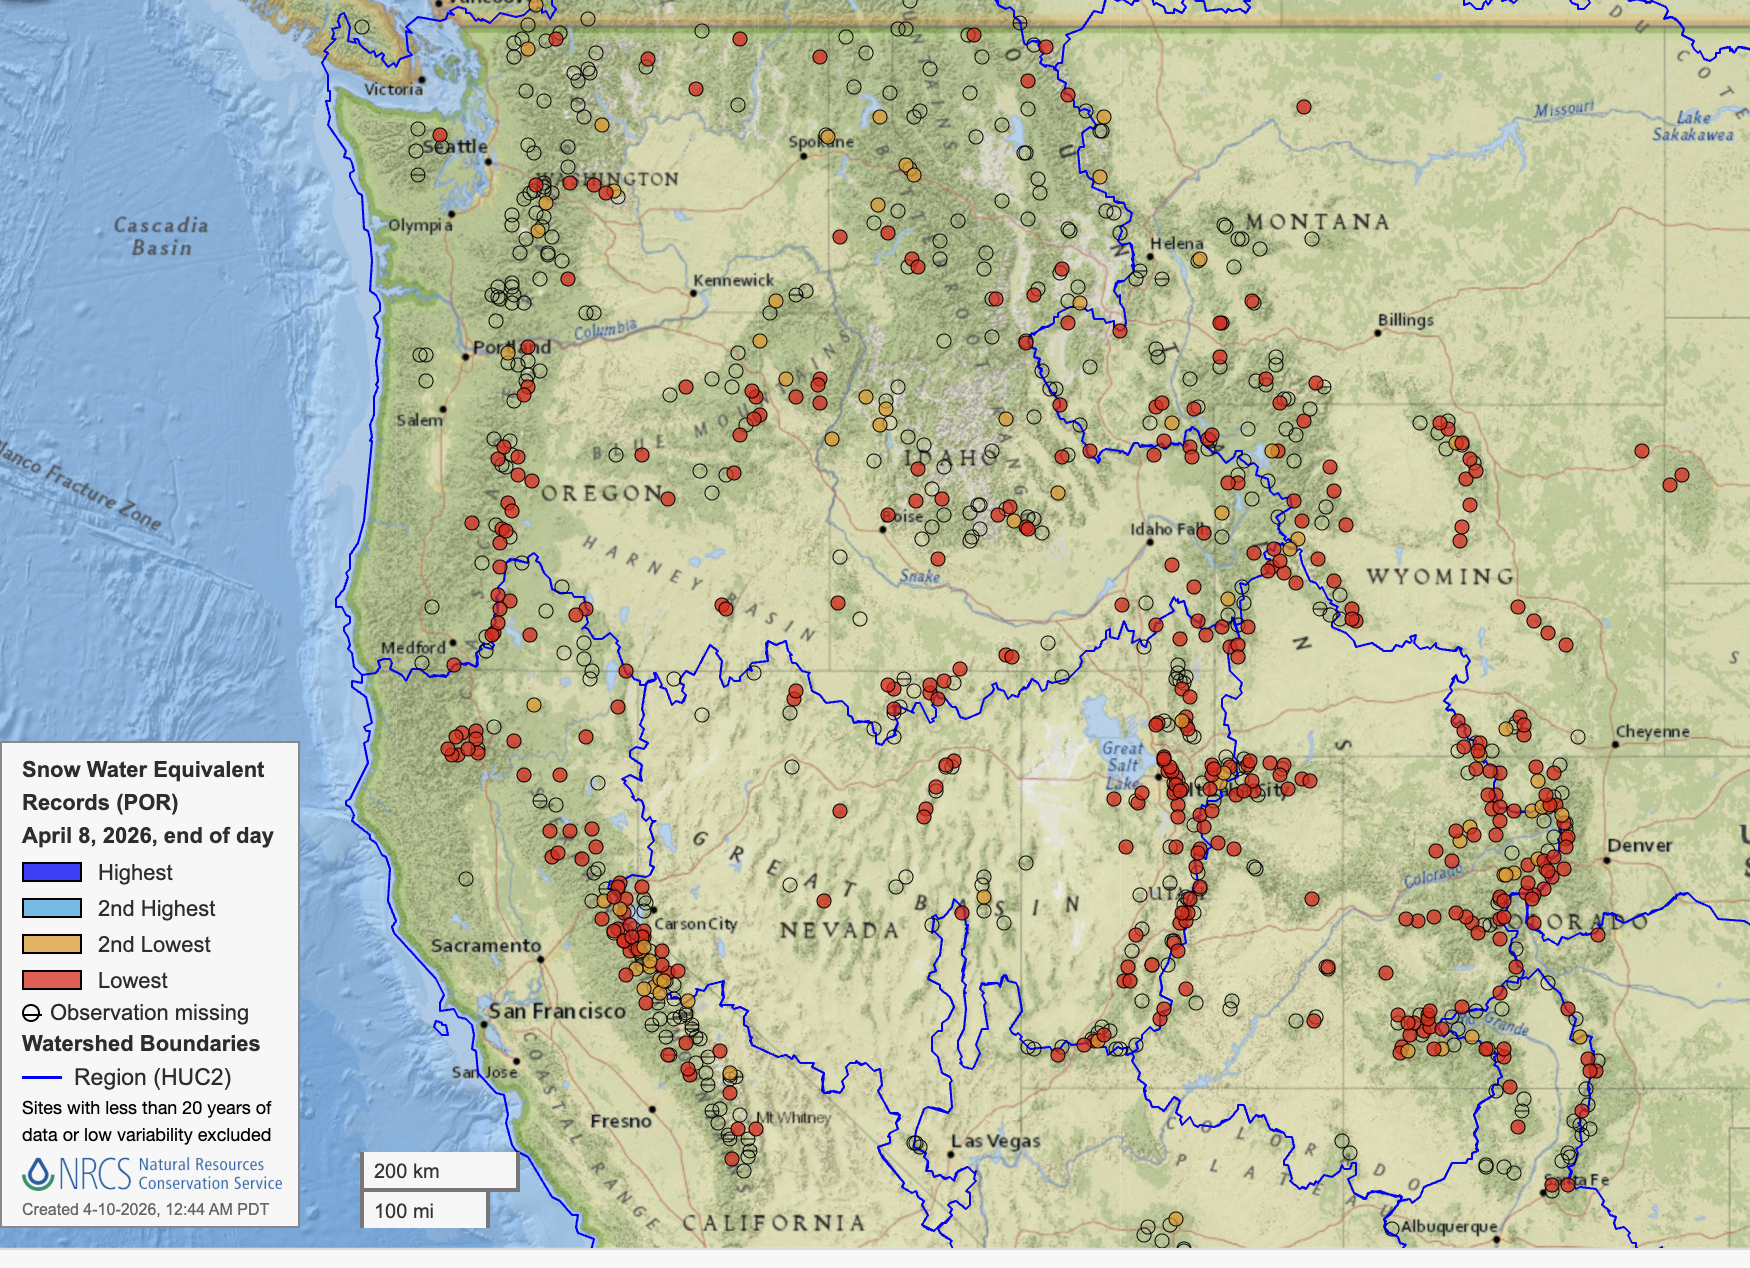Select the Las Vegas city dot
The image size is (1750, 1268).
[x=950, y=1154]
